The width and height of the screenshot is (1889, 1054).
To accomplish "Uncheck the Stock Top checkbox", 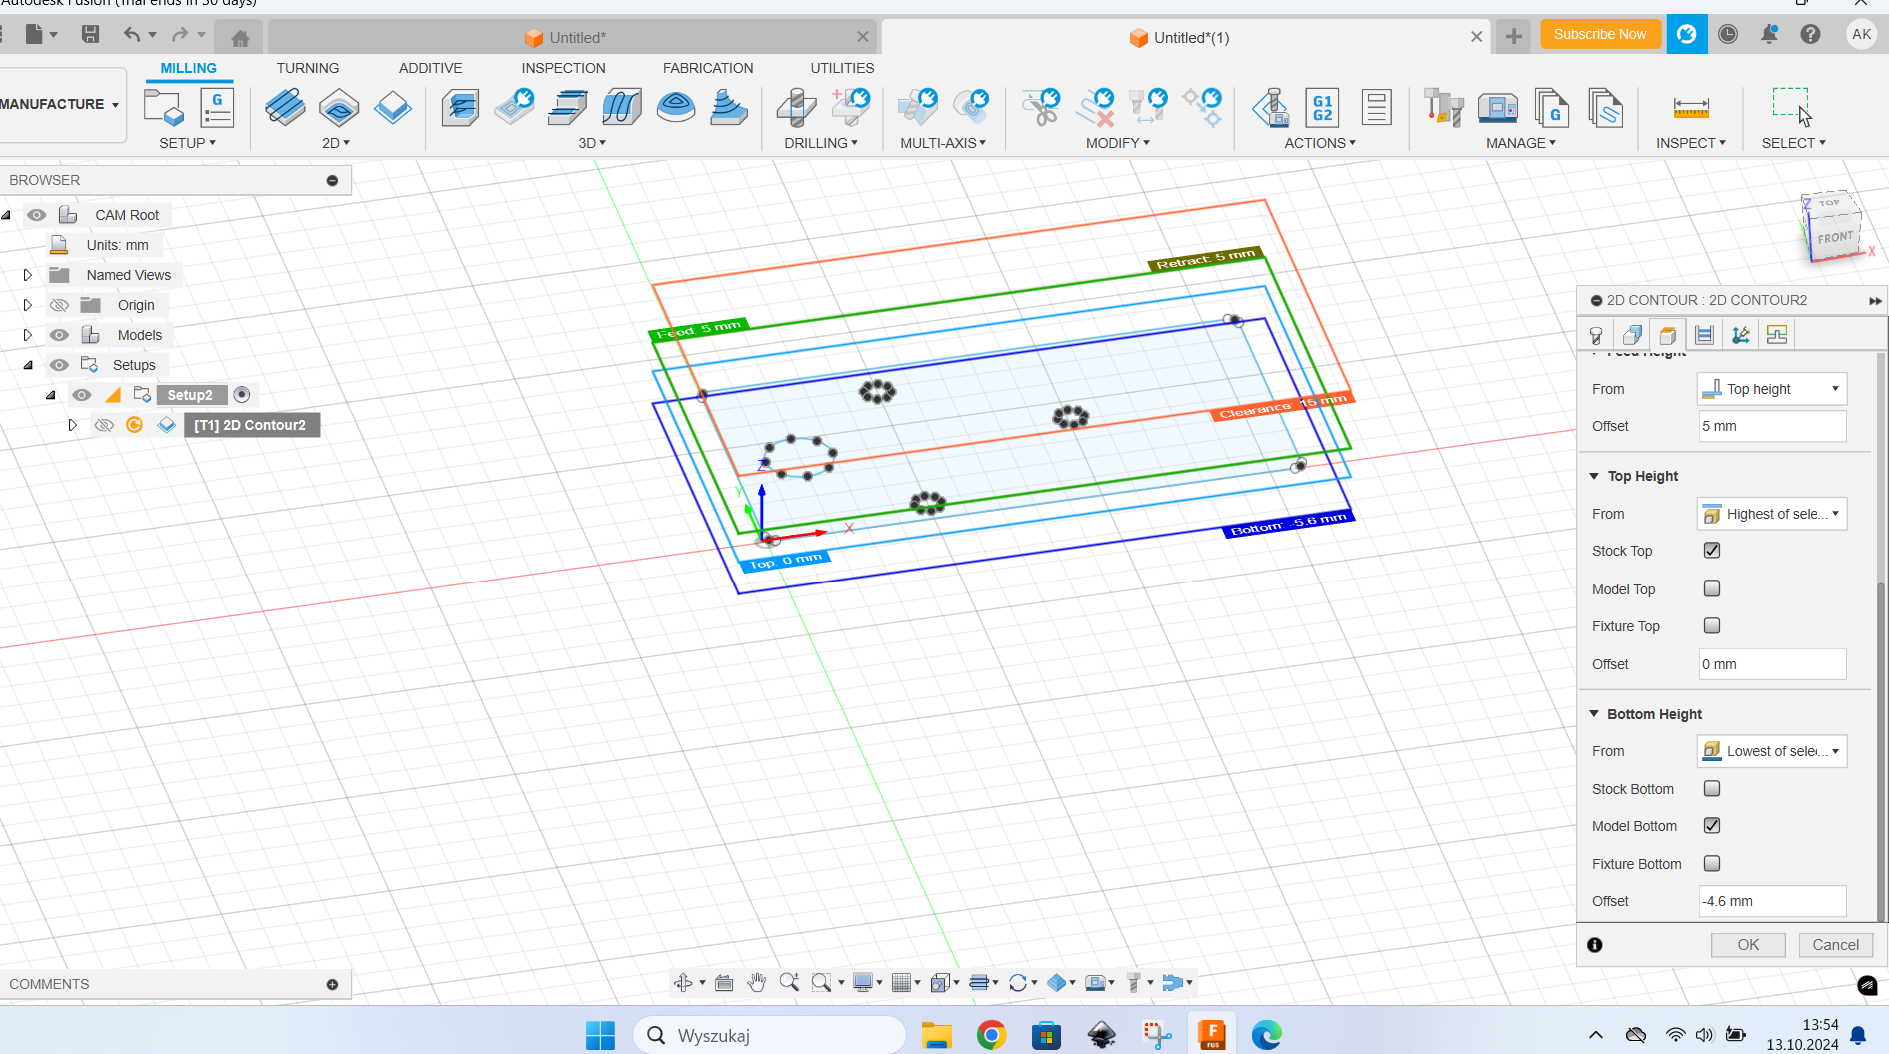I will click(x=1712, y=550).
